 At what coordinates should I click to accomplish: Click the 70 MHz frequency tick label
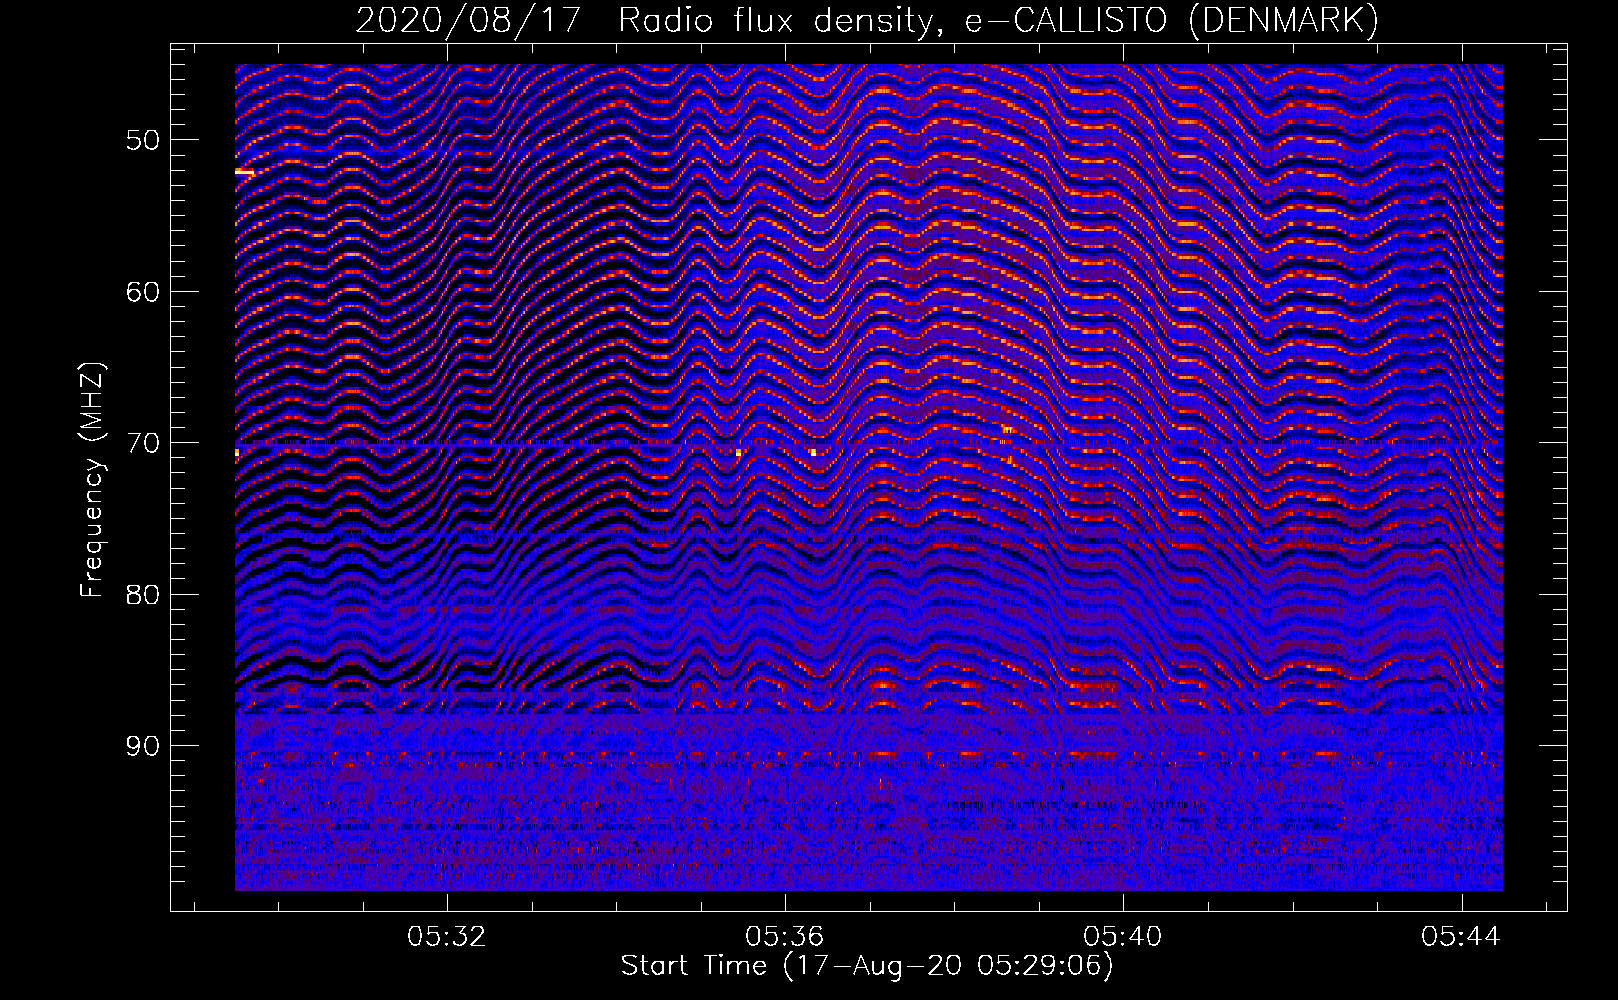coord(144,443)
